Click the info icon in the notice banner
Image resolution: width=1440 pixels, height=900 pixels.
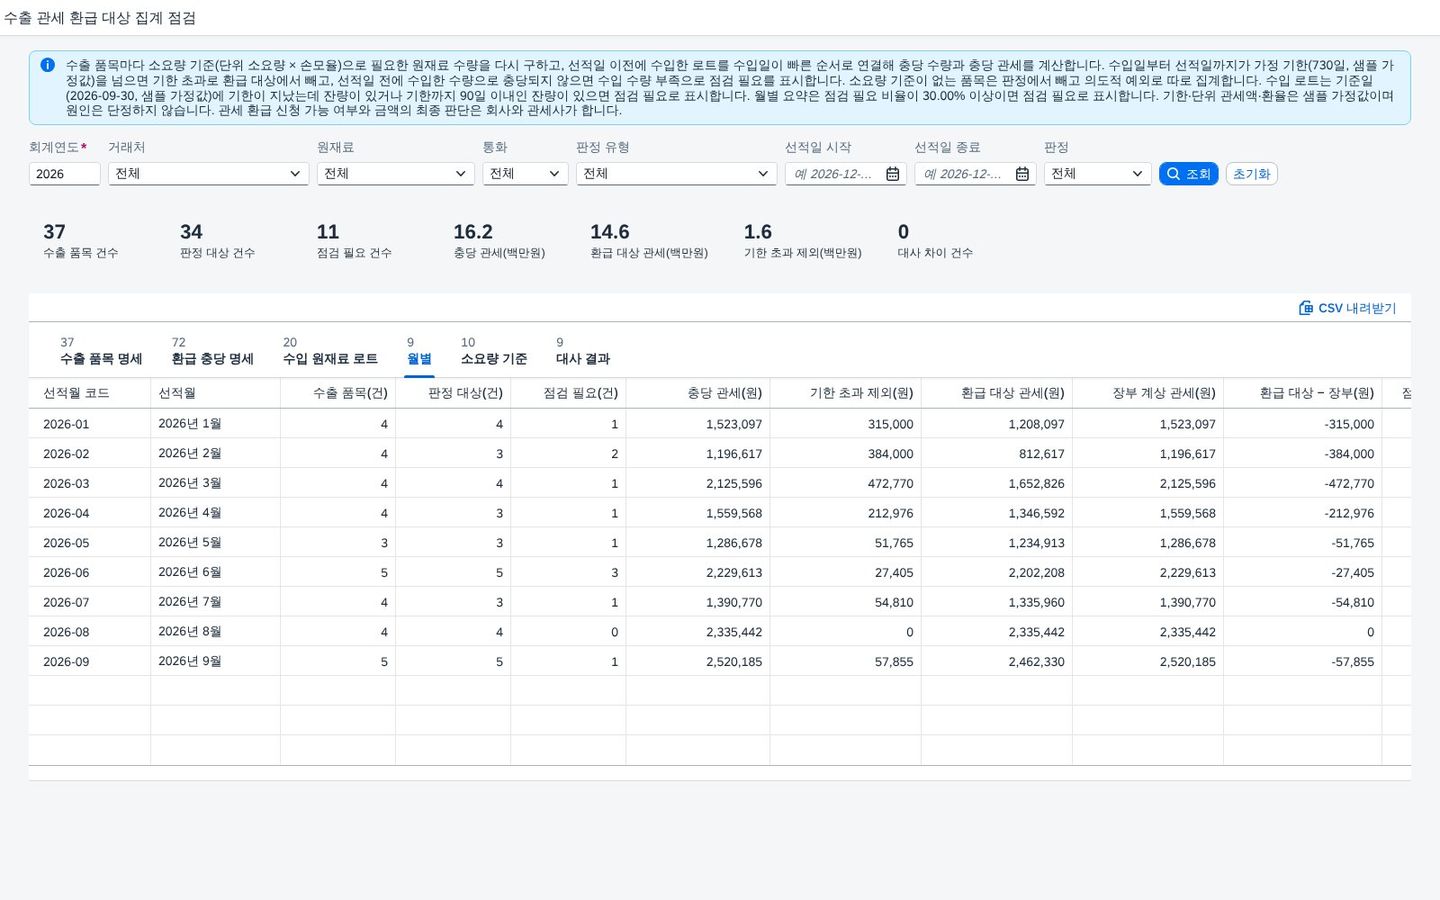47,65
